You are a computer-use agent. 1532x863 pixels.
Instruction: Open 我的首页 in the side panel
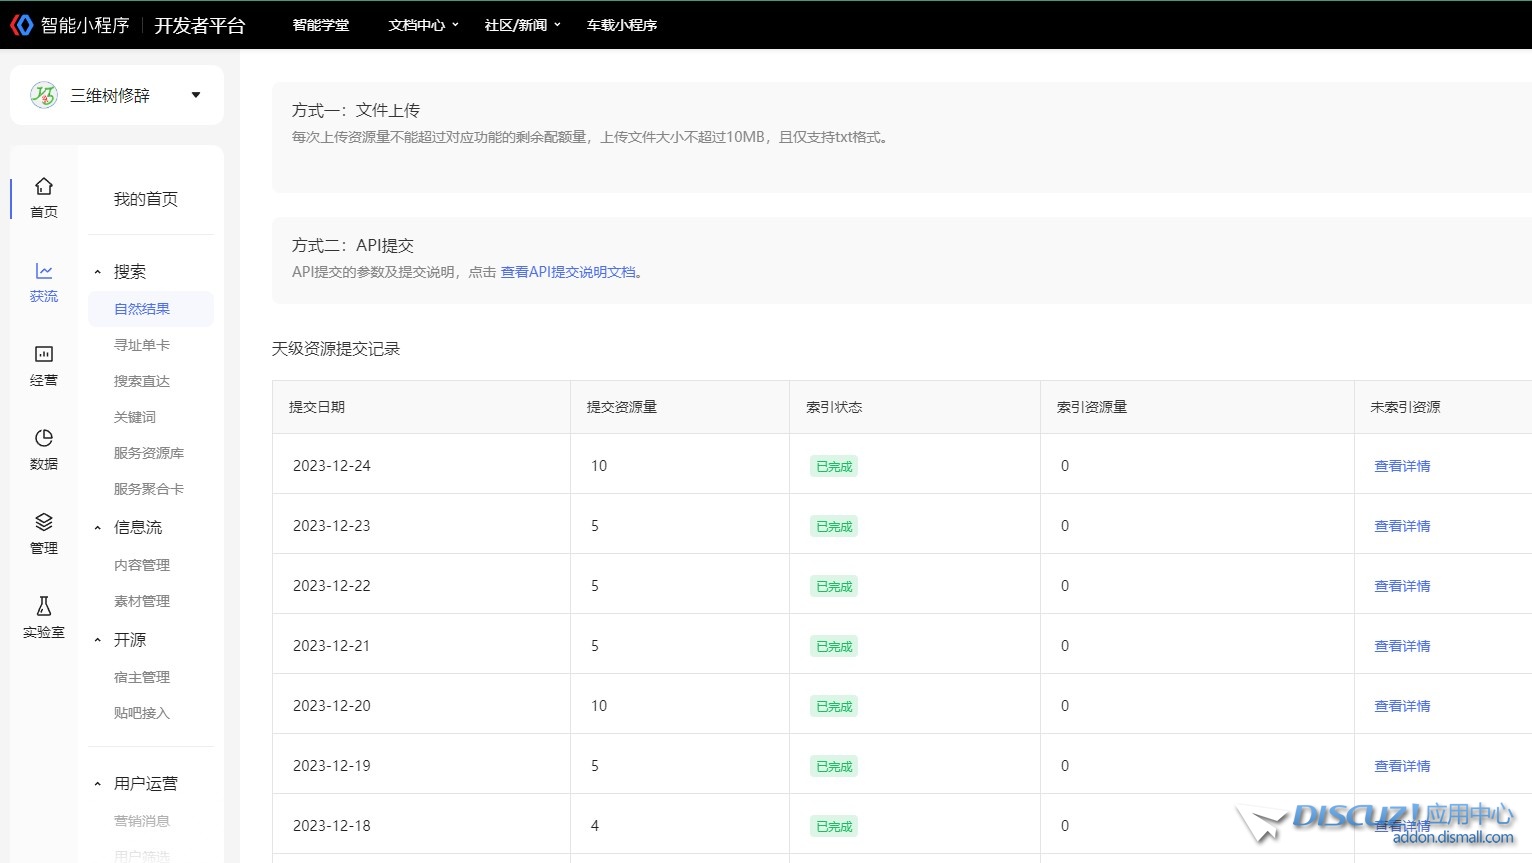(146, 199)
